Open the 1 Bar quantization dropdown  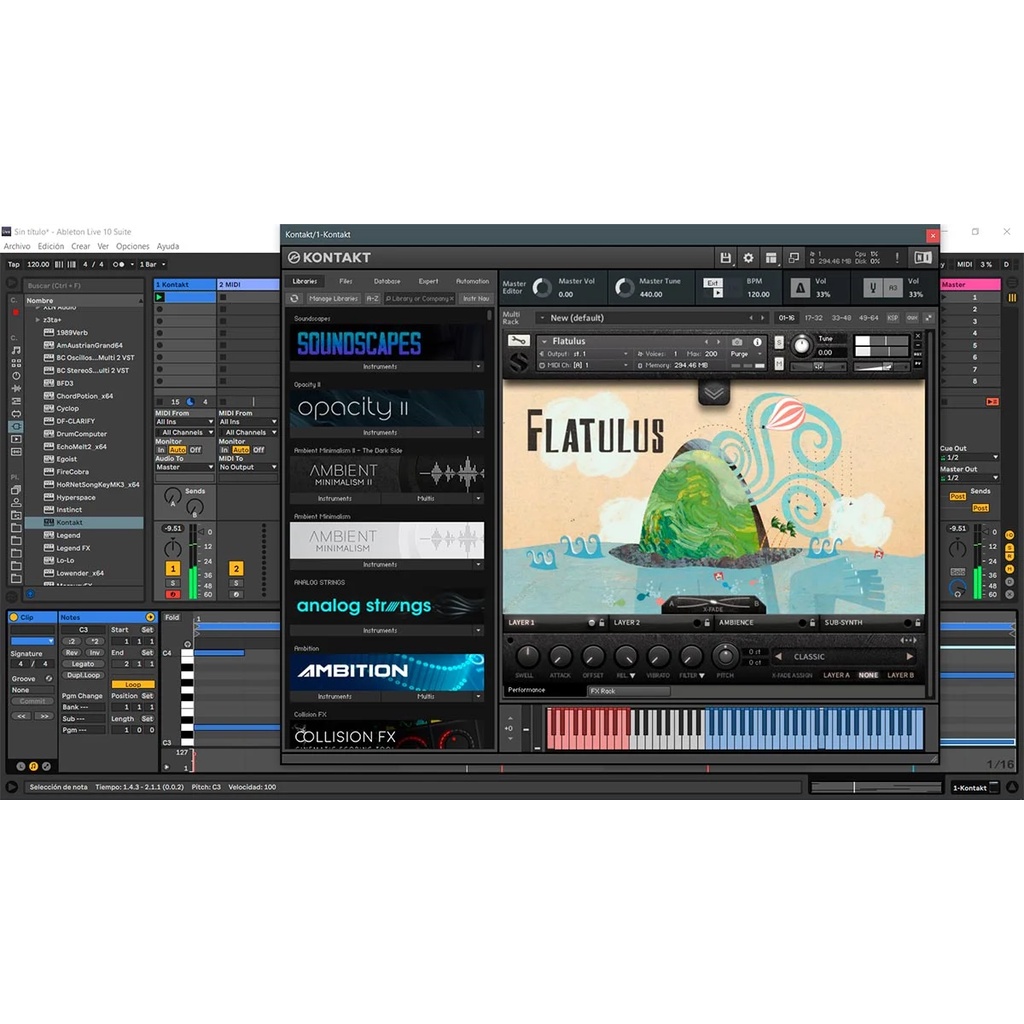152,264
